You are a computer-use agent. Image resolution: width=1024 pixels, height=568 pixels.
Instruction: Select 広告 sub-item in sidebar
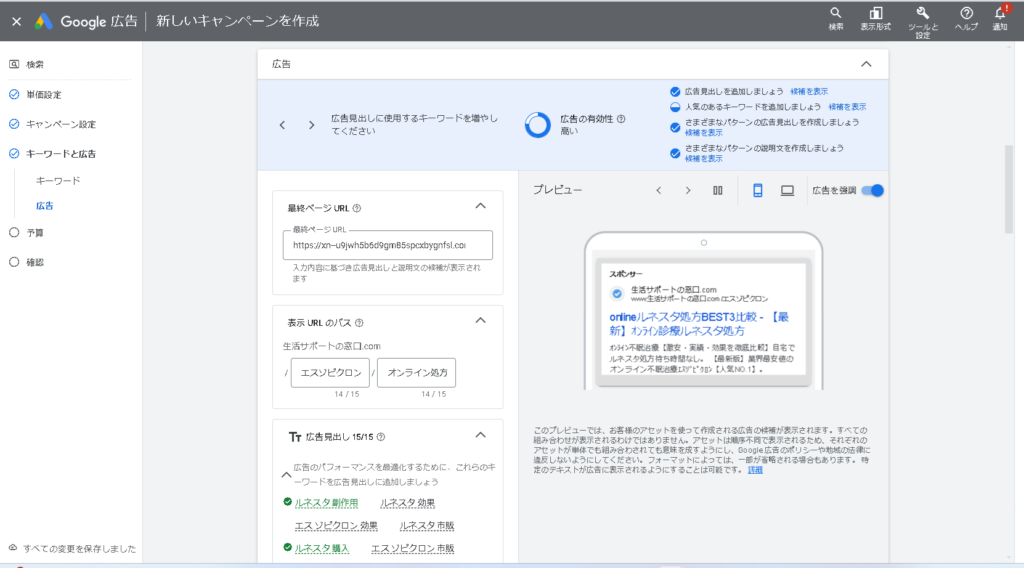click(x=44, y=206)
